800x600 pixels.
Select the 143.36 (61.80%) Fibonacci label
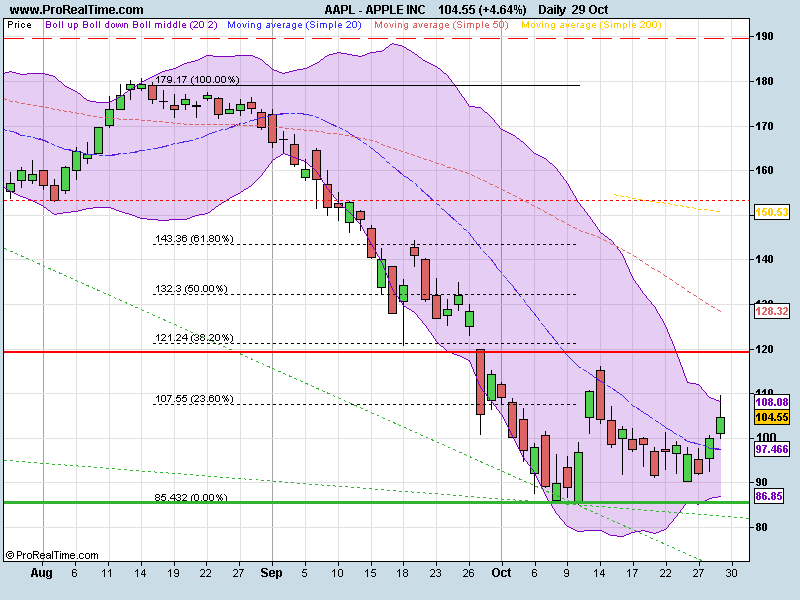[x=194, y=238]
